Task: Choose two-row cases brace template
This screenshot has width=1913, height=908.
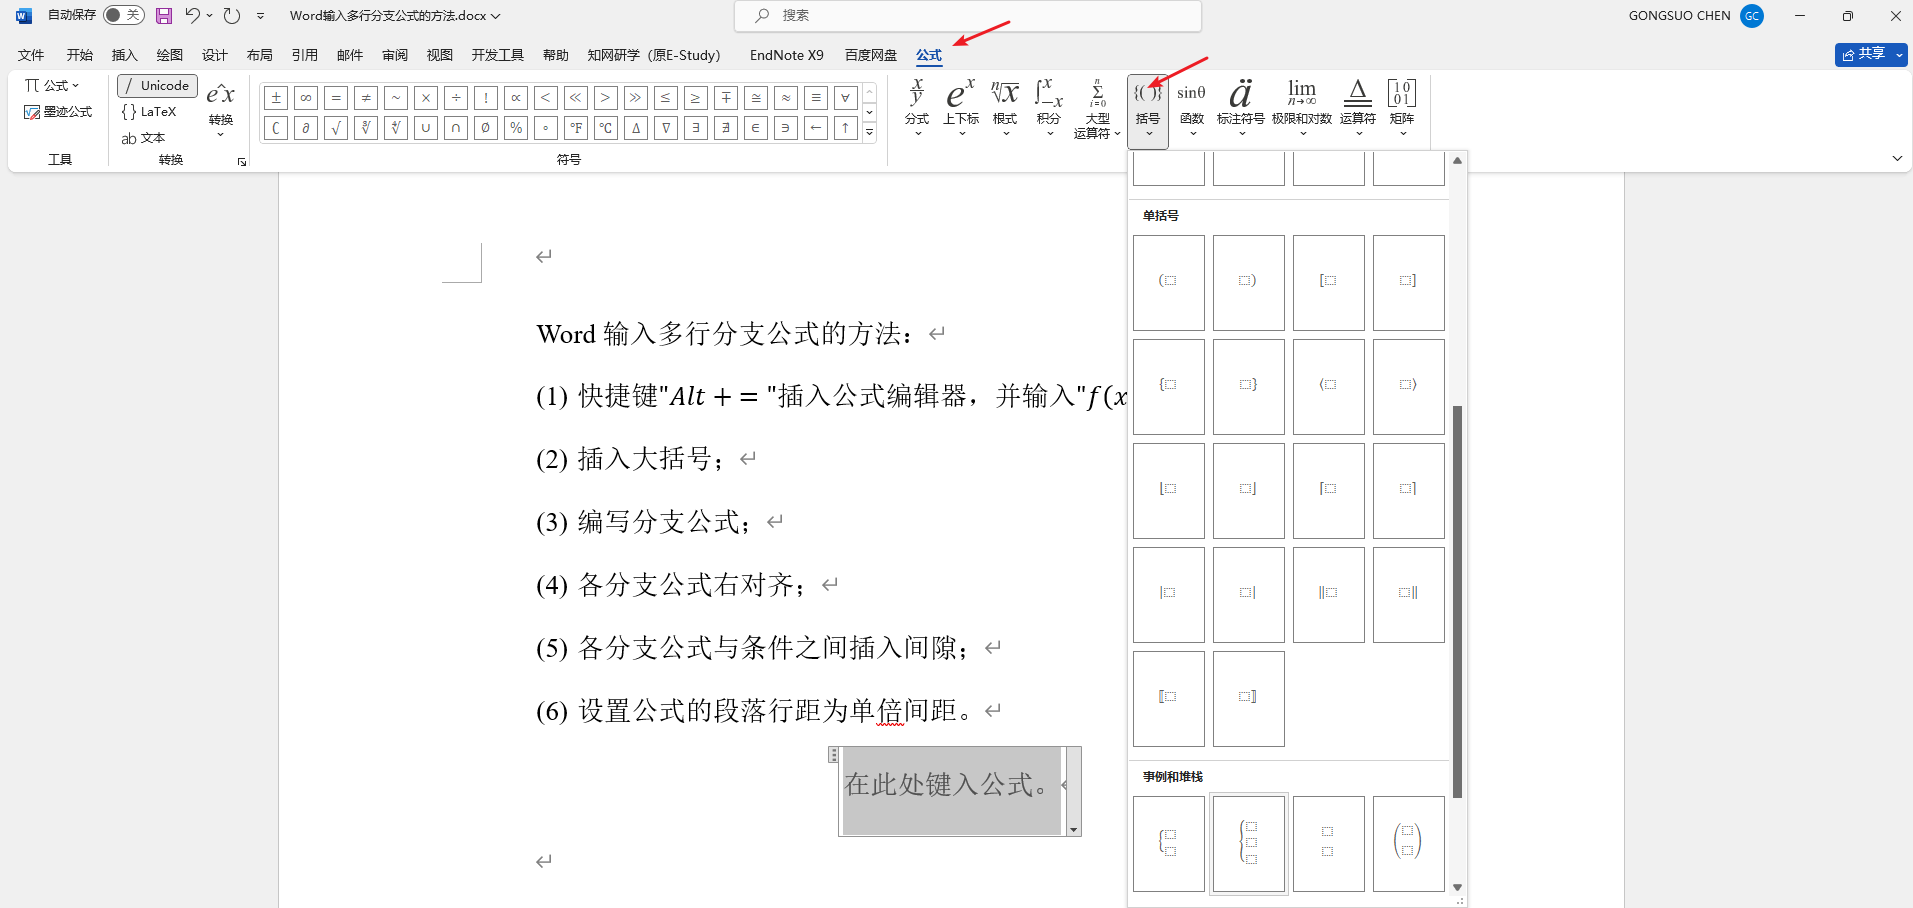Action: click(1169, 844)
